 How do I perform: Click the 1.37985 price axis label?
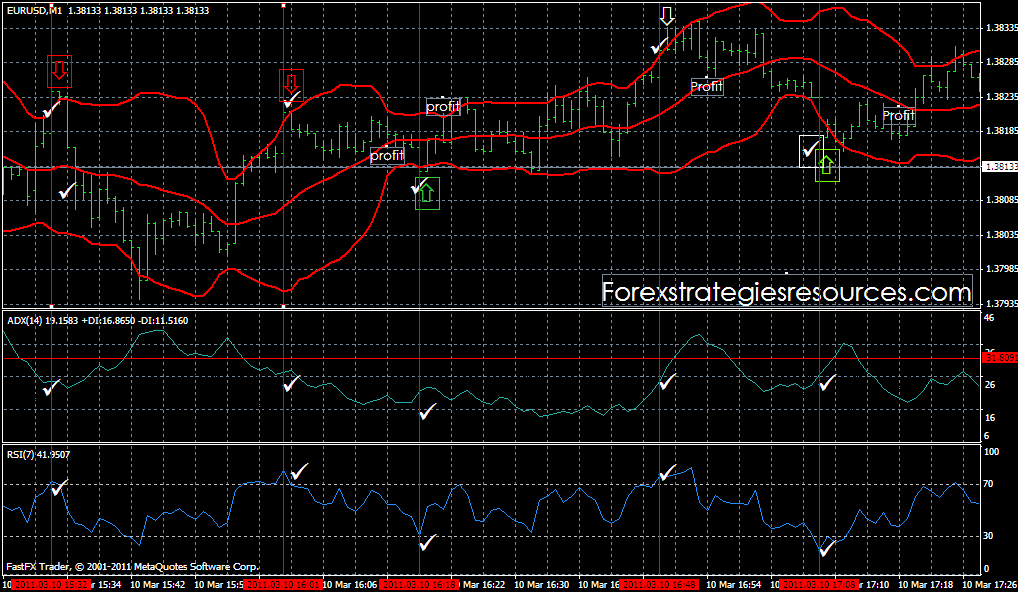point(1000,269)
